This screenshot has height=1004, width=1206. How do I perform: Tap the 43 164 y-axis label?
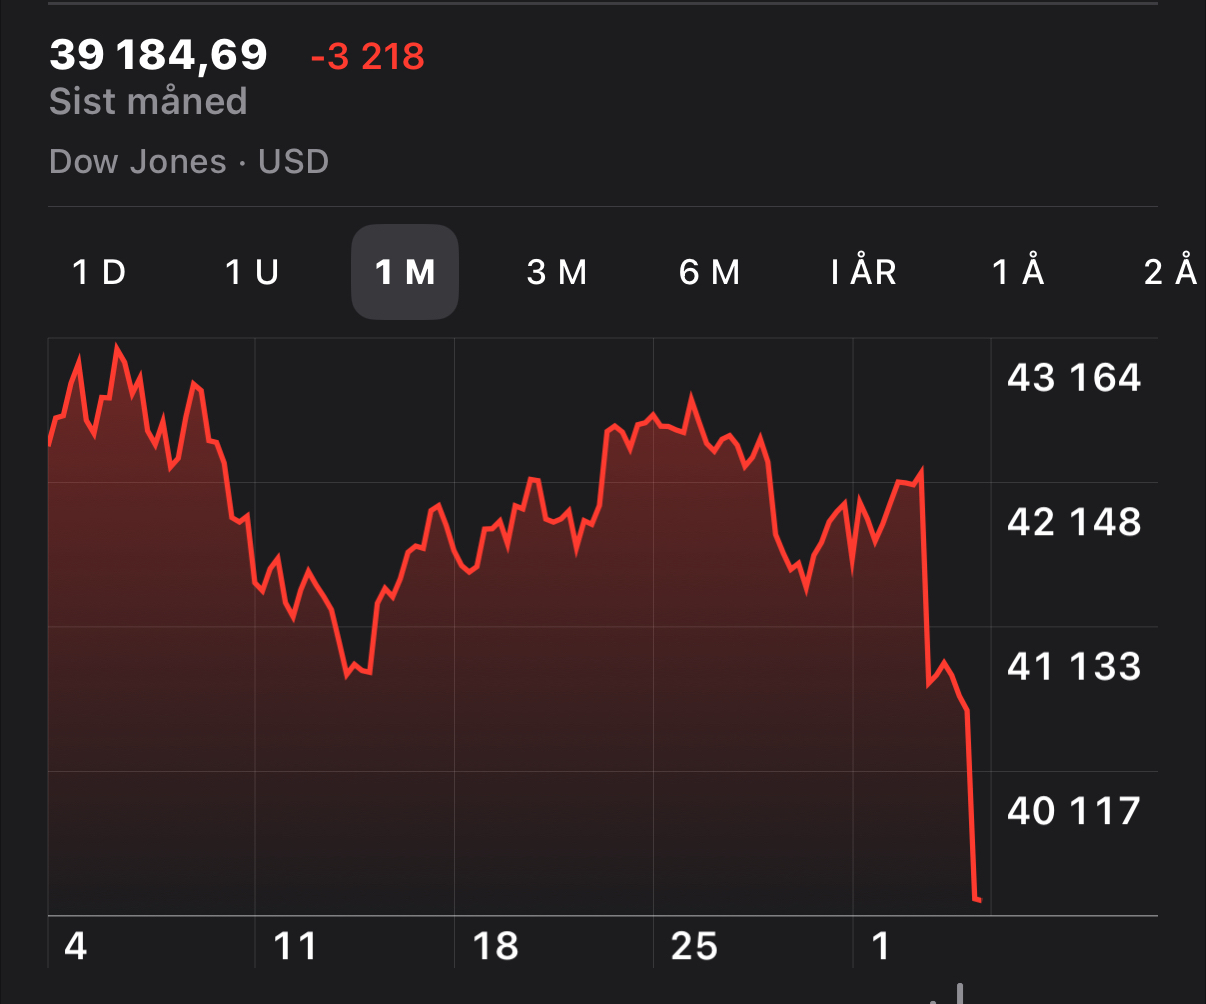[x=1073, y=378]
